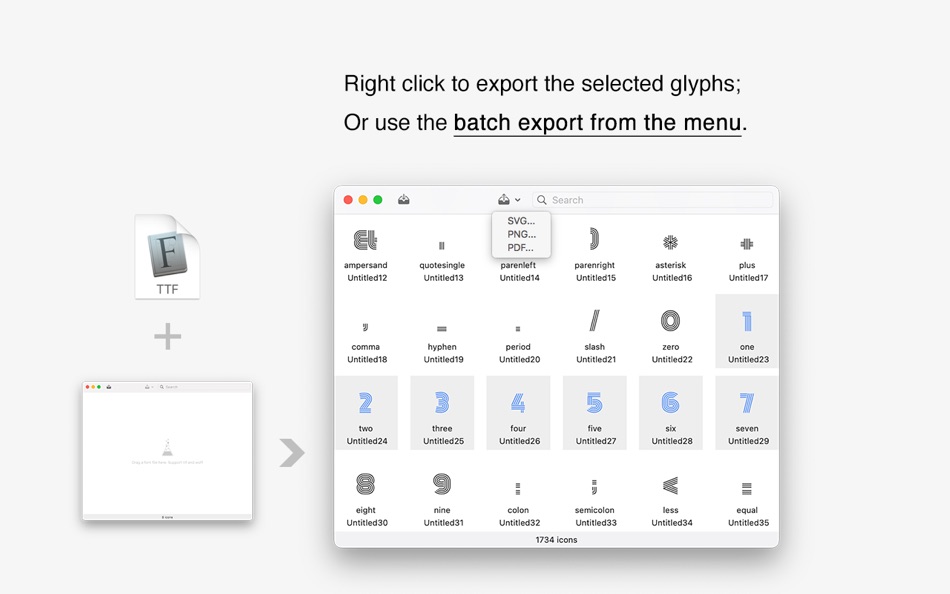950x594 pixels.
Task: Click the 1734 icons status text
Action: [556, 539]
